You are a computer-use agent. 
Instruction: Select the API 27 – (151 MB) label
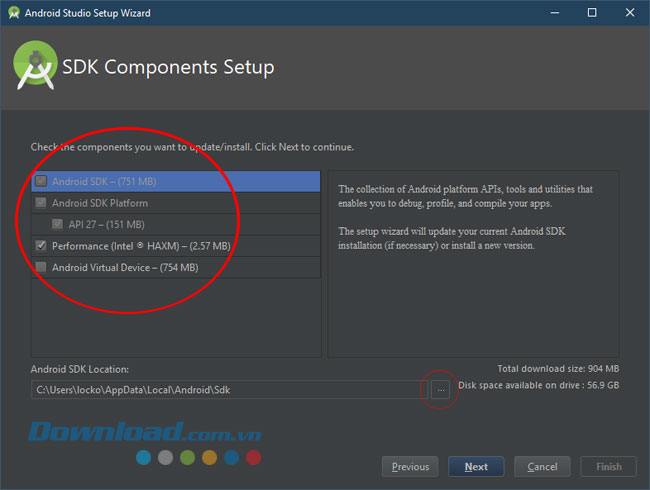pos(107,225)
